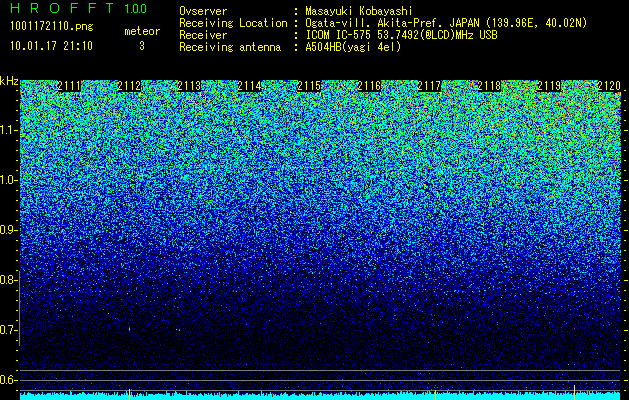Click the yellow meteor tick below 2112
This screenshot has width=629, height=400.
click(130, 394)
